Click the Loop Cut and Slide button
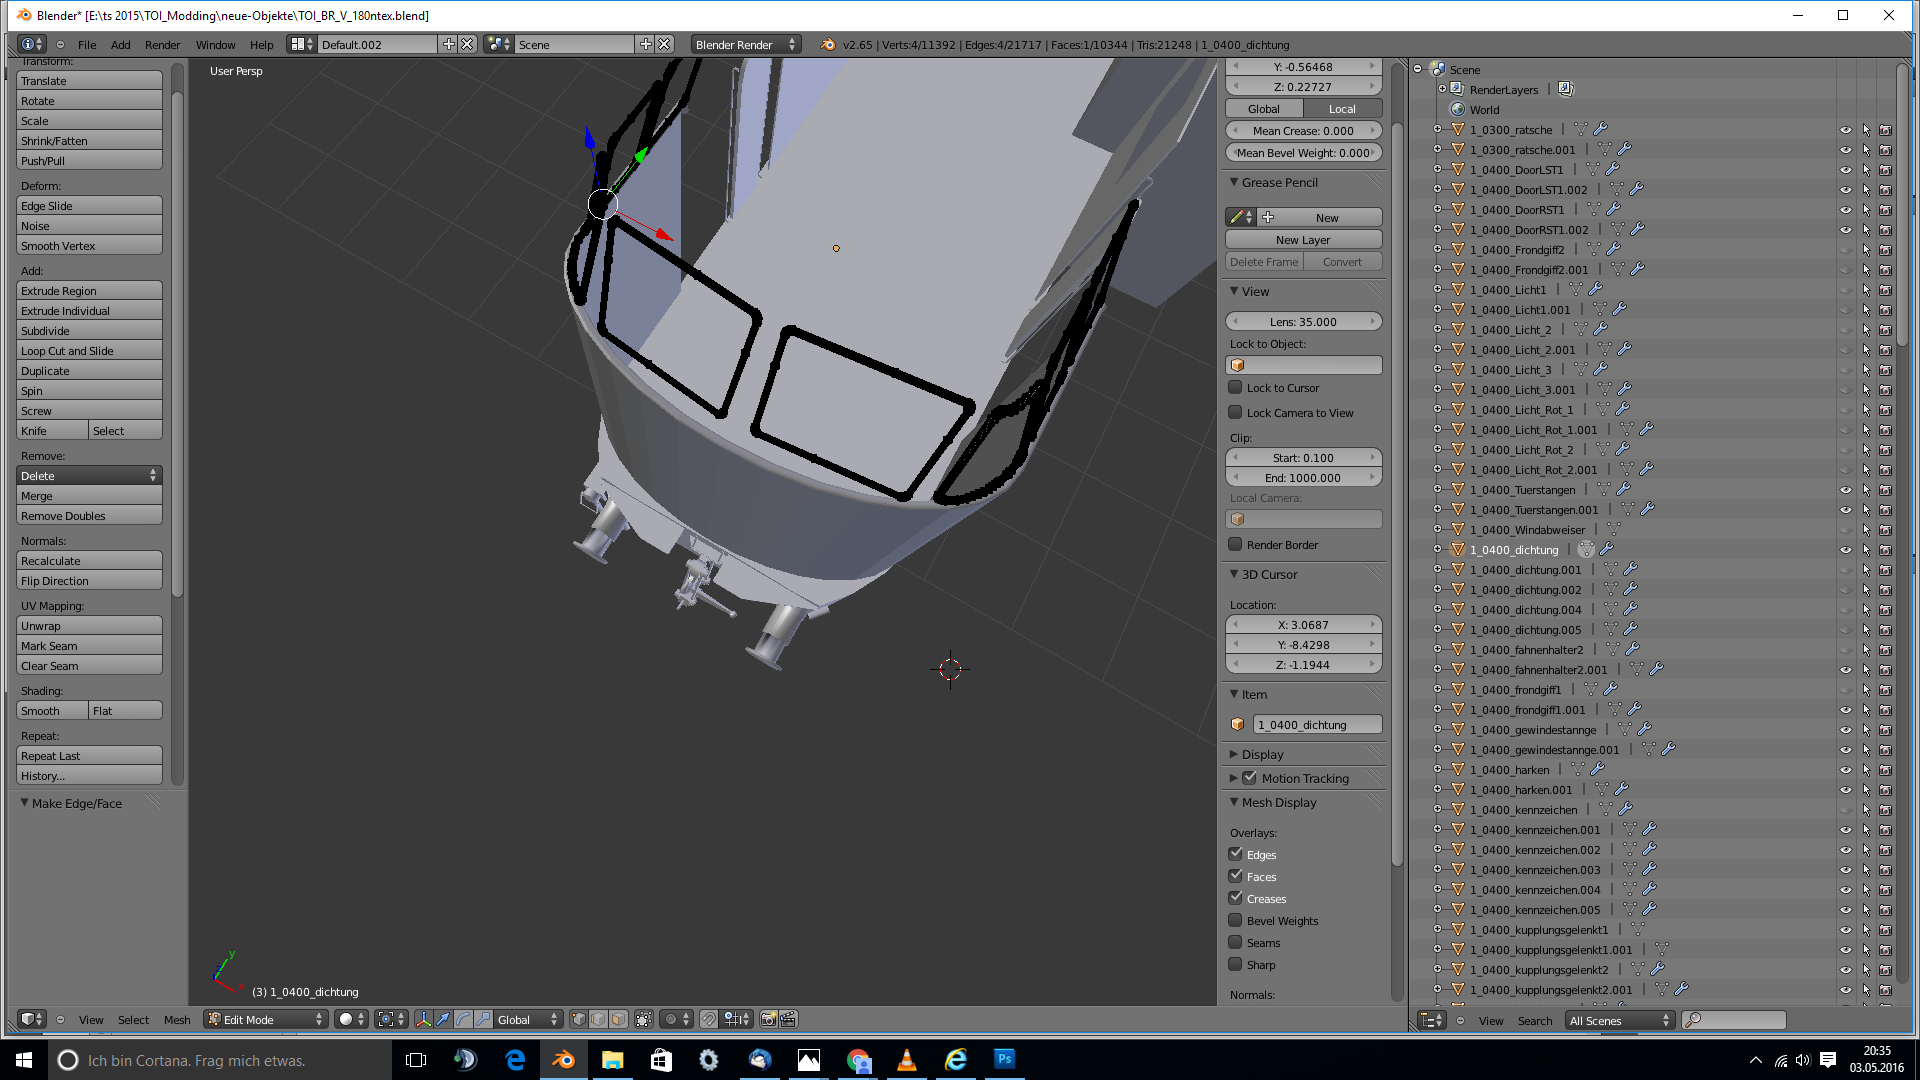The width and height of the screenshot is (1920, 1080). [89, 351]
